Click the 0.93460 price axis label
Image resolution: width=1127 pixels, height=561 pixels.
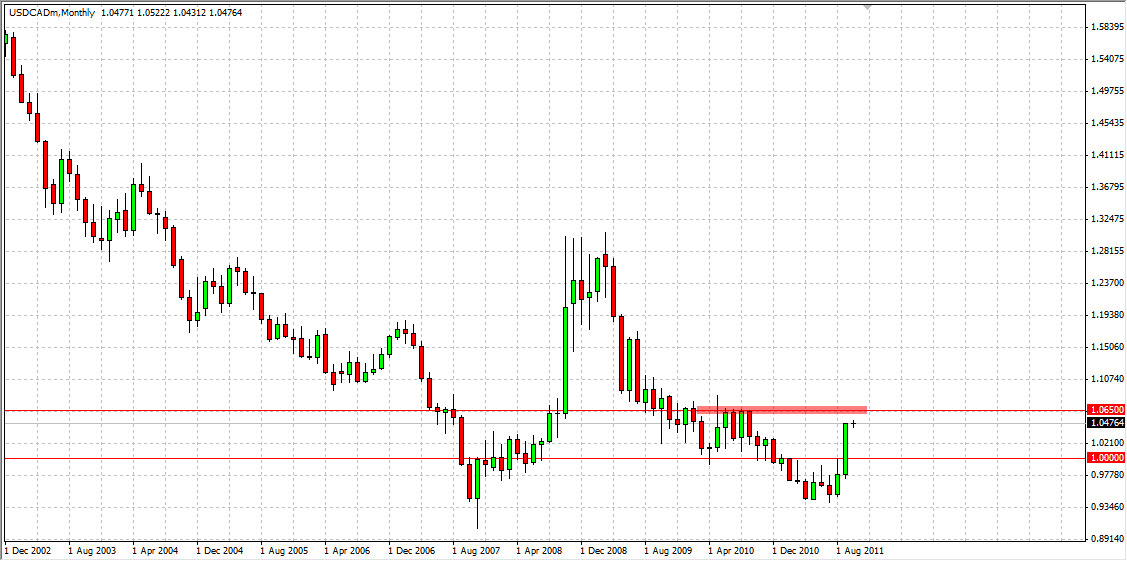[x=1107, y=508]
